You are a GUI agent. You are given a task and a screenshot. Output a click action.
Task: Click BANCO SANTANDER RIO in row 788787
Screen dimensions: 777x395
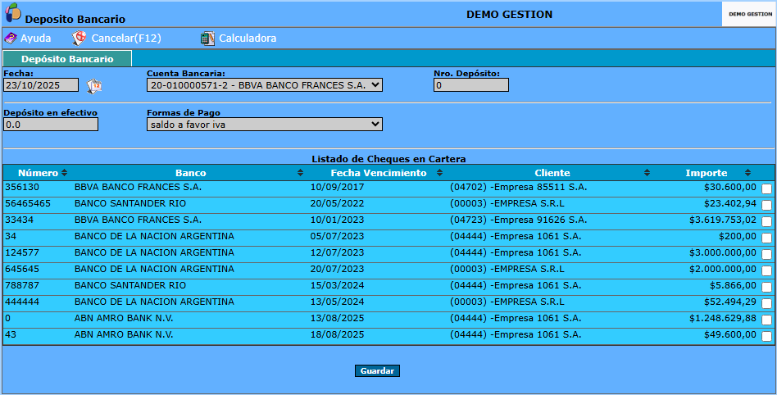[130, 285]
